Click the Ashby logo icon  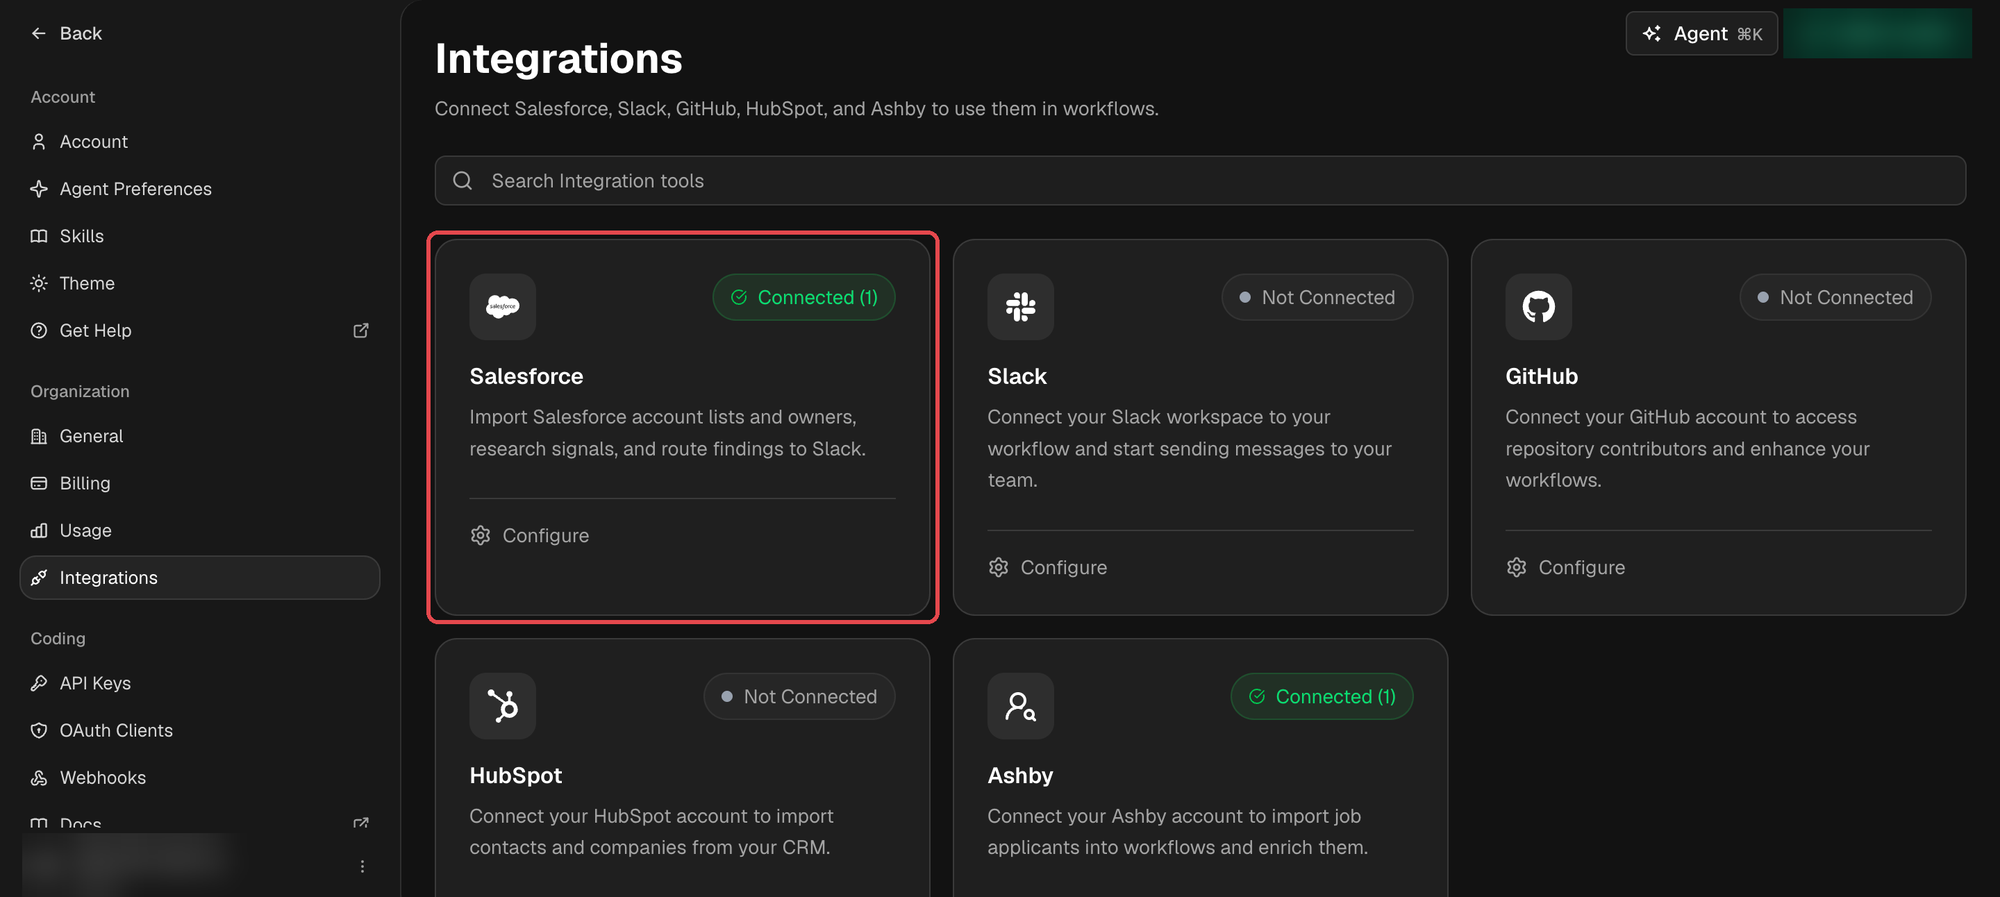pyautogui.click(x=1021, y=706)
